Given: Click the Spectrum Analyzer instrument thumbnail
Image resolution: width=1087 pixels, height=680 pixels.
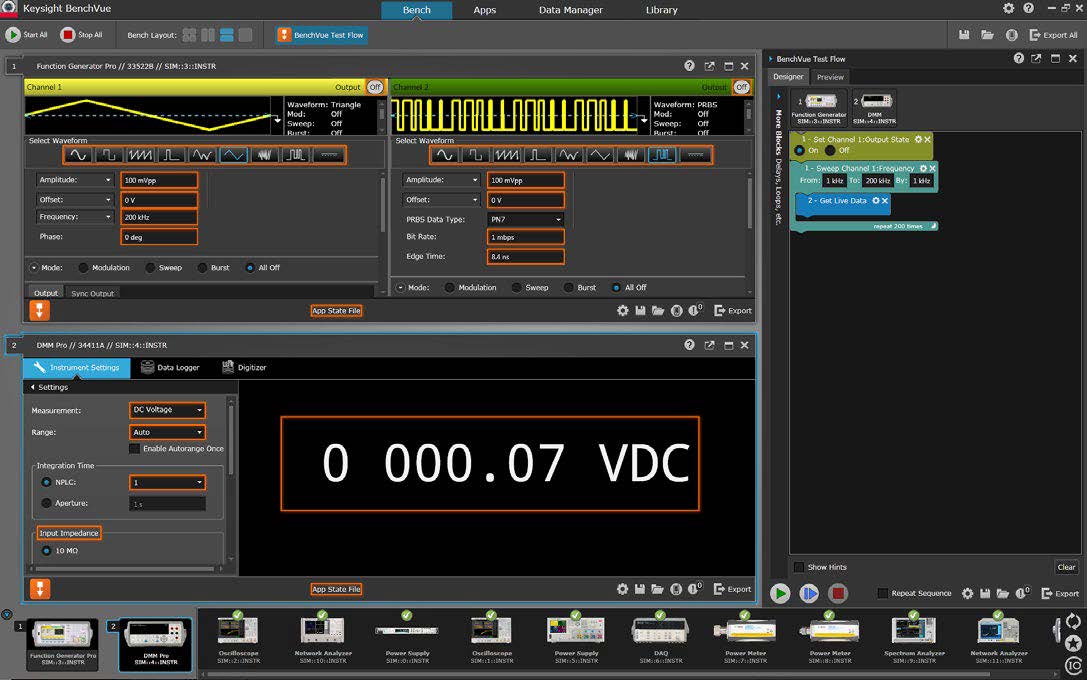Looking at the screenshot, I should tap(912, 637).
